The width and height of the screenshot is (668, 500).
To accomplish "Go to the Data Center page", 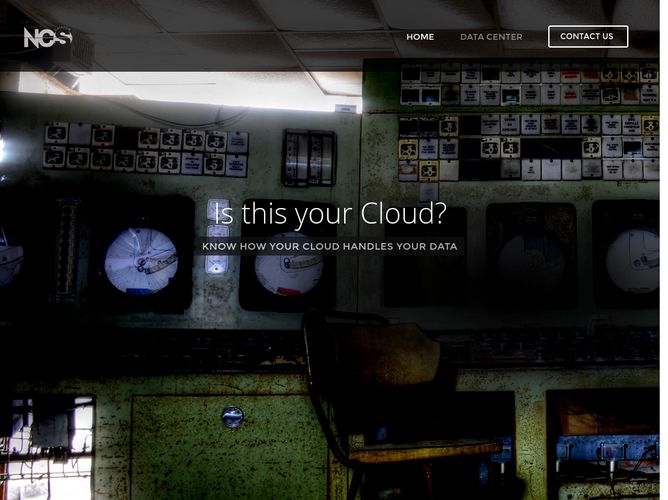I will 491,37.
